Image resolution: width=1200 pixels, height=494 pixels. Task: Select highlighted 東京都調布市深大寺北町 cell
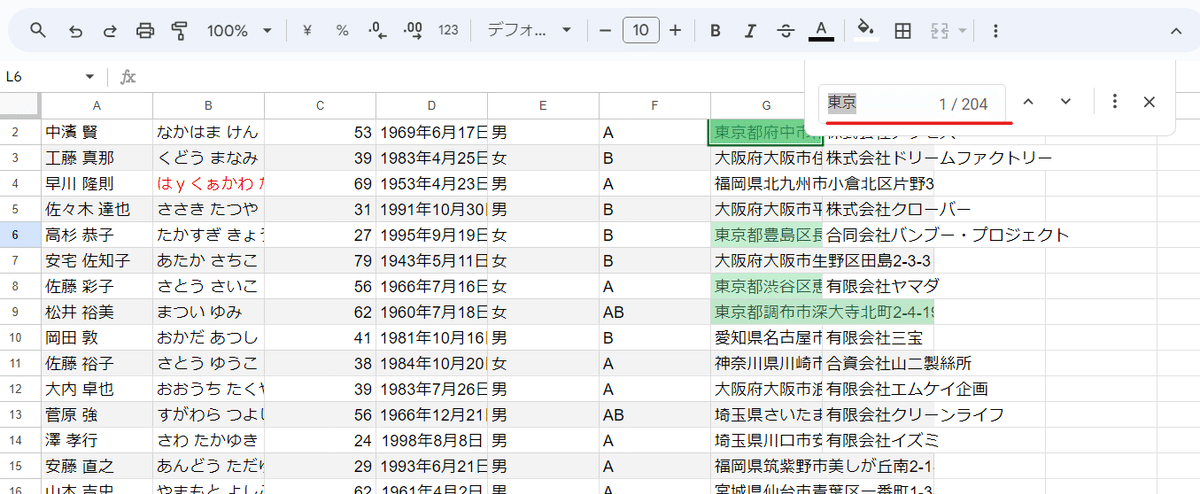[822, 312]
